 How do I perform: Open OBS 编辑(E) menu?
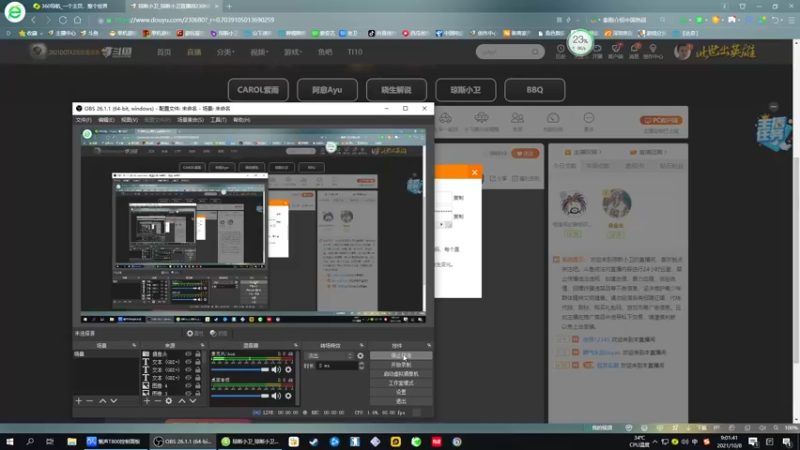coord(106,120)
